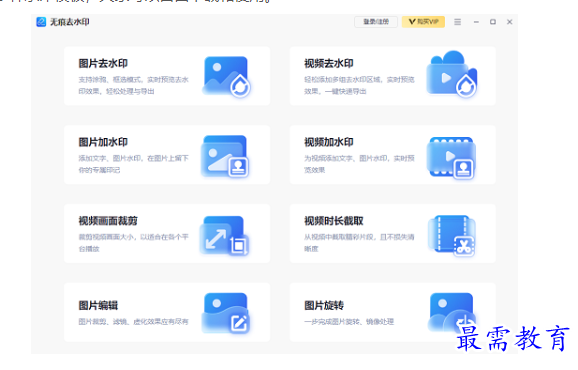Choose the 视频画面裁剪 title text

click(108, 221)
